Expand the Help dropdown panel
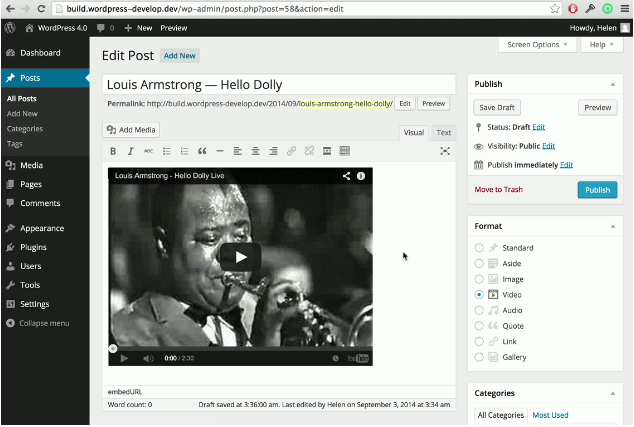 [x=602, y=45]
